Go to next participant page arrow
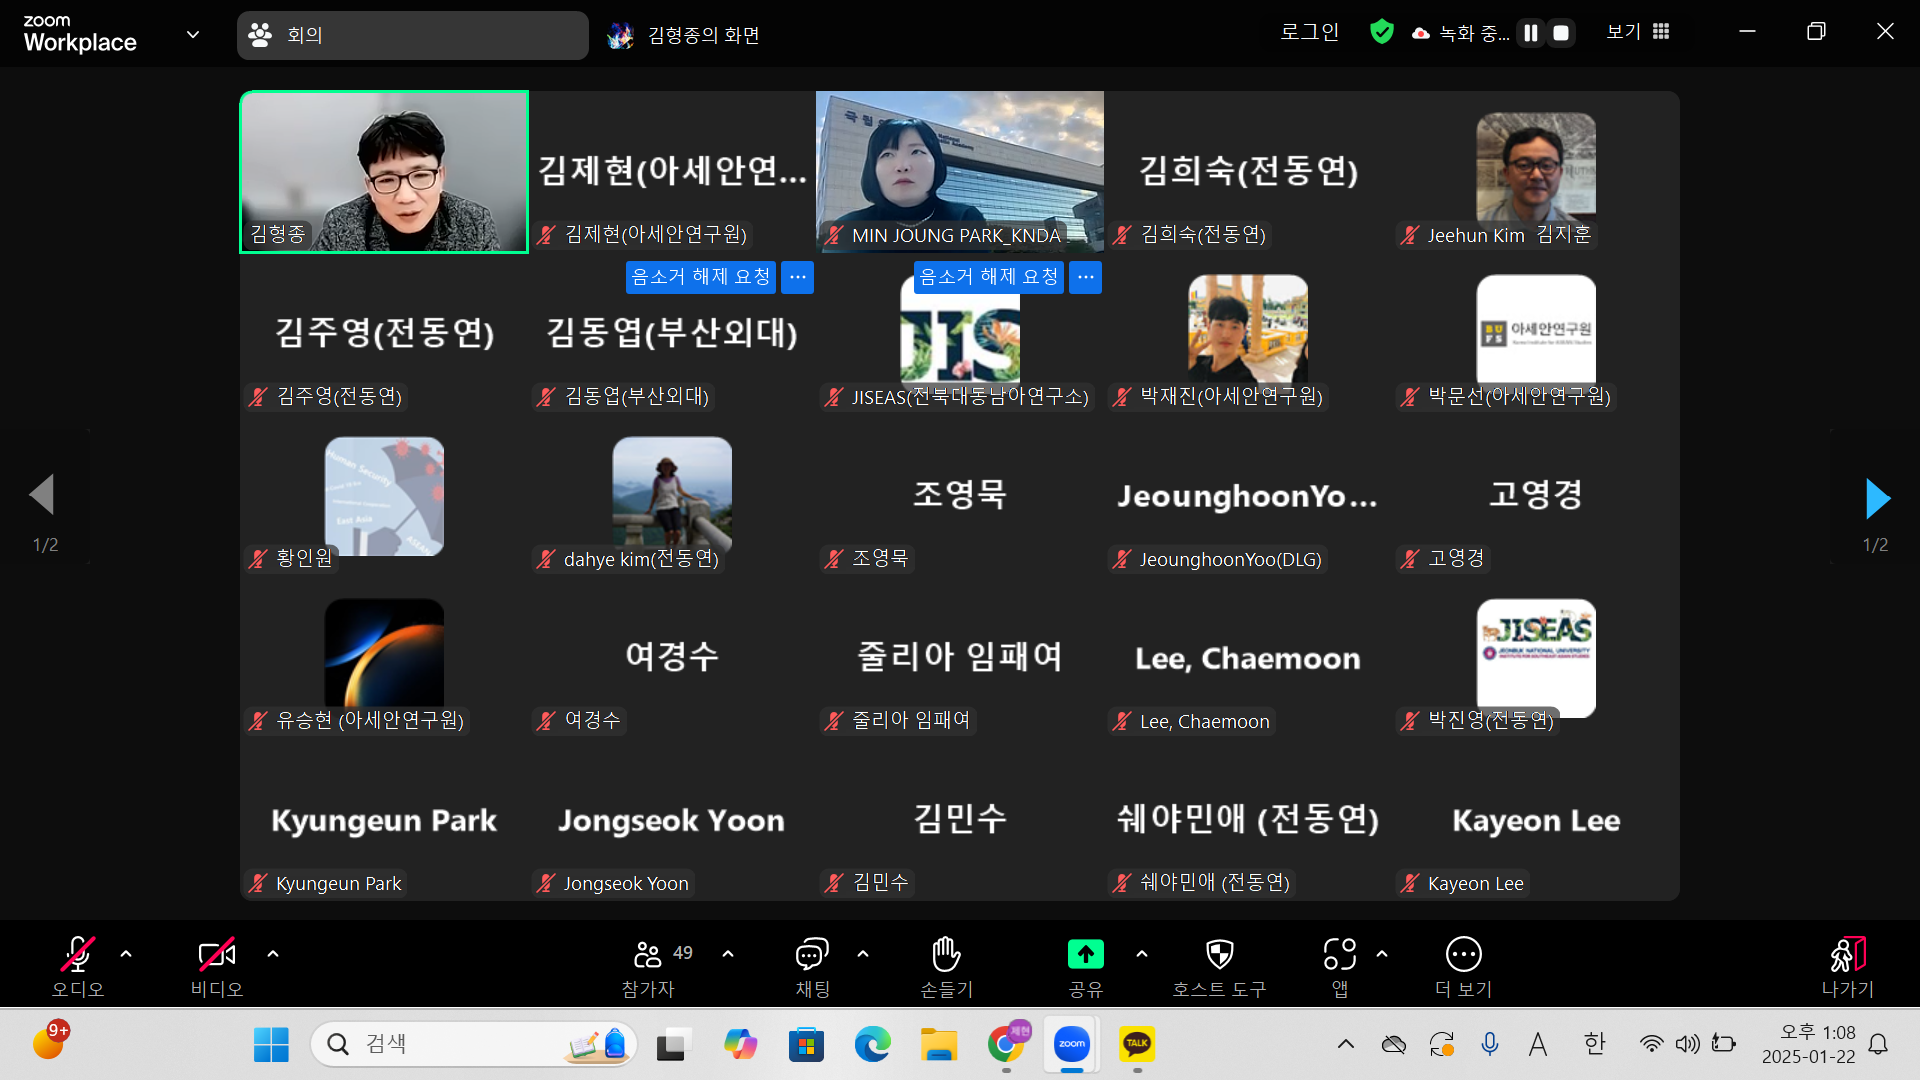The image size is (1920, 1080). (x=1876, y=498)
